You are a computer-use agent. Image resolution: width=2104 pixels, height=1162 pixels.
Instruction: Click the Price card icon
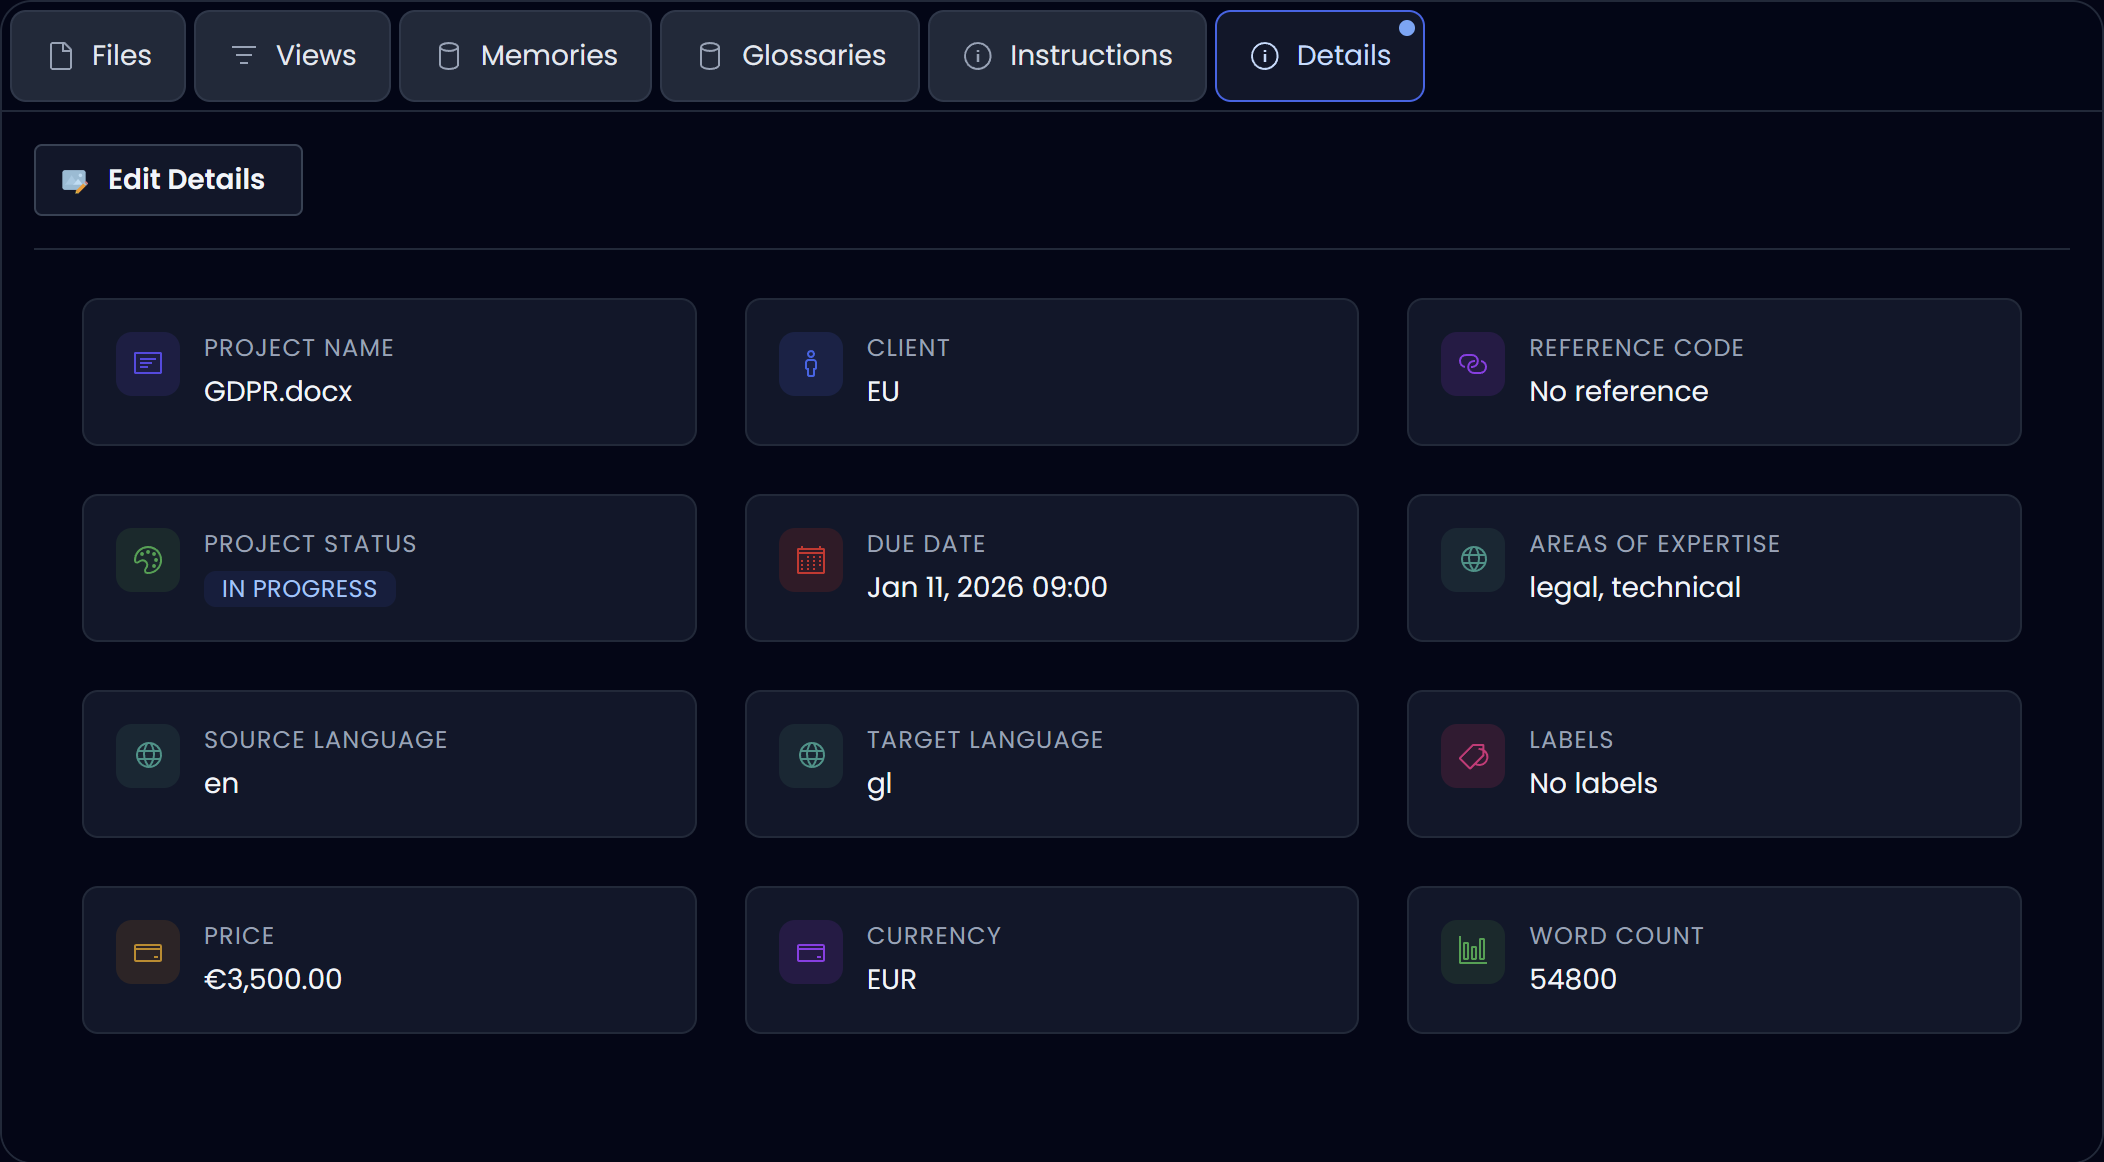click(x=148, y=952)
